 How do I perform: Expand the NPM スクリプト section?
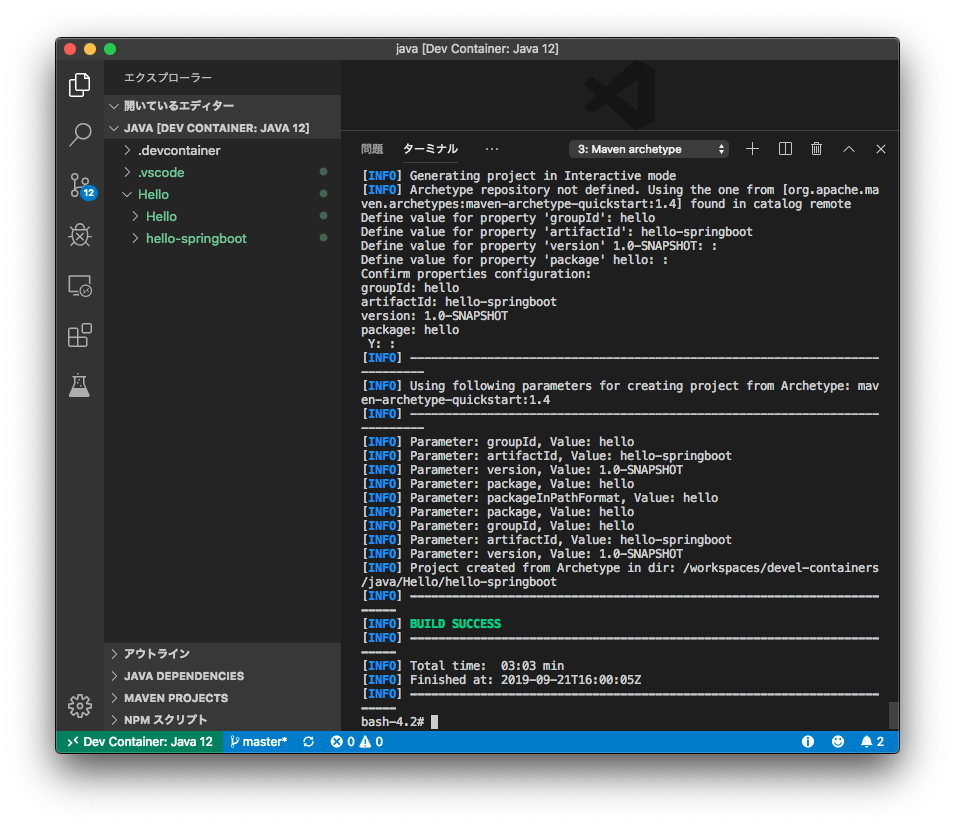(x=222, y=720)
